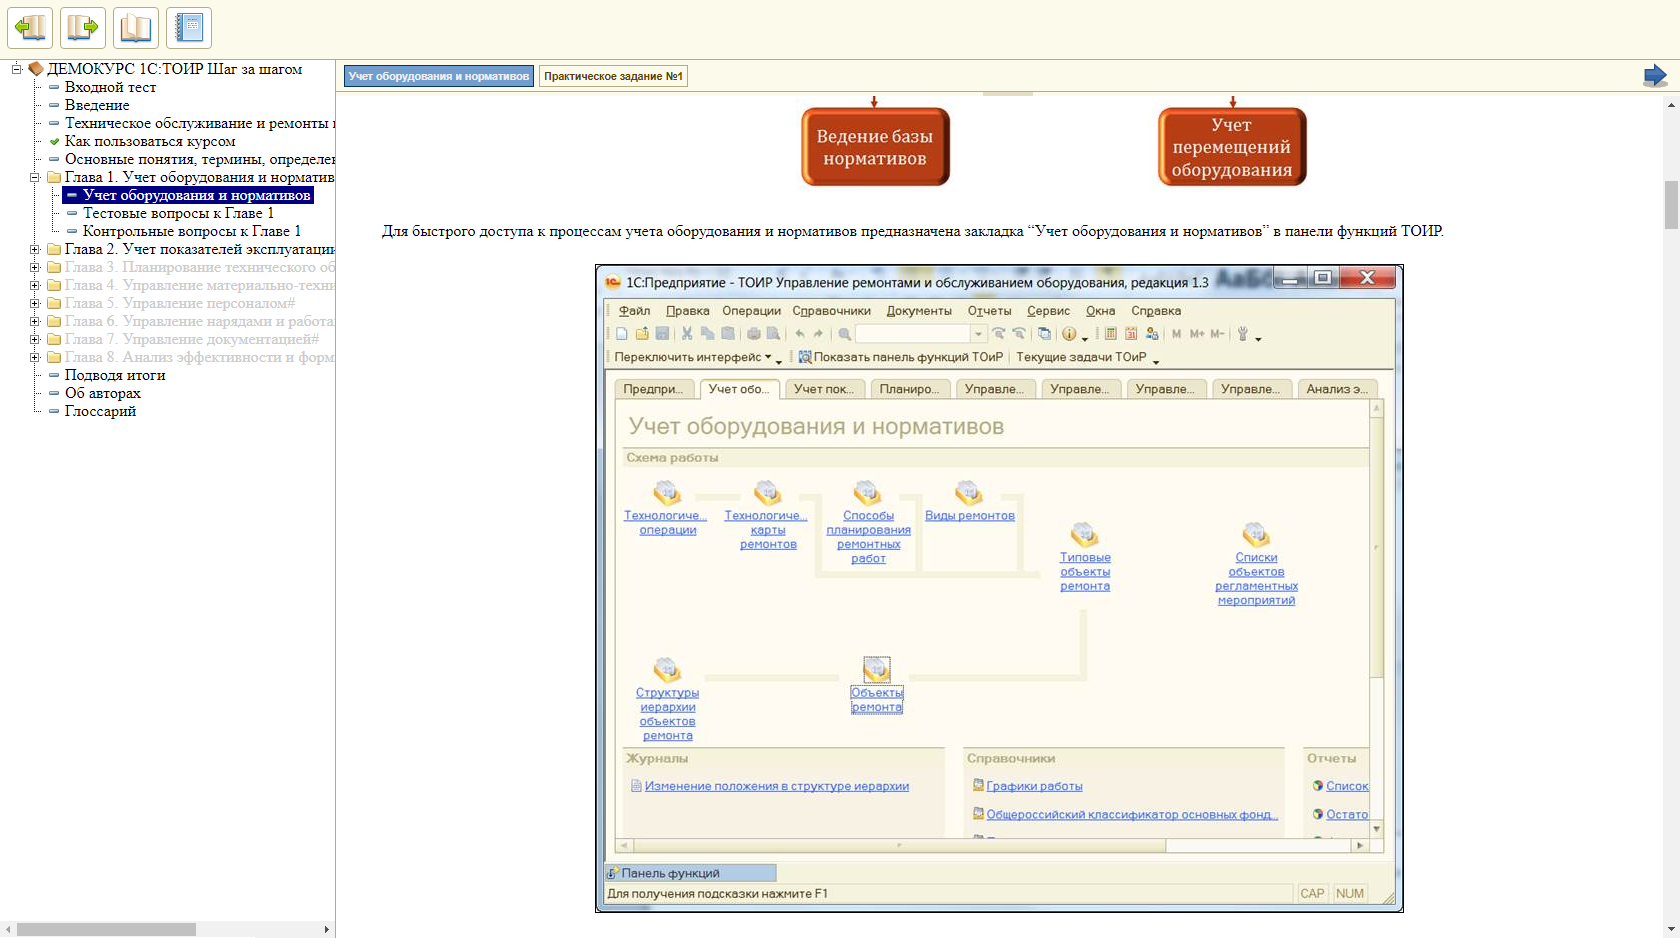Image resolution: width=1680 pixels, height=938 pixels.
Task: Click 'Структуры иерархии объектов ремонта' icon
Action: coord(667,670)
